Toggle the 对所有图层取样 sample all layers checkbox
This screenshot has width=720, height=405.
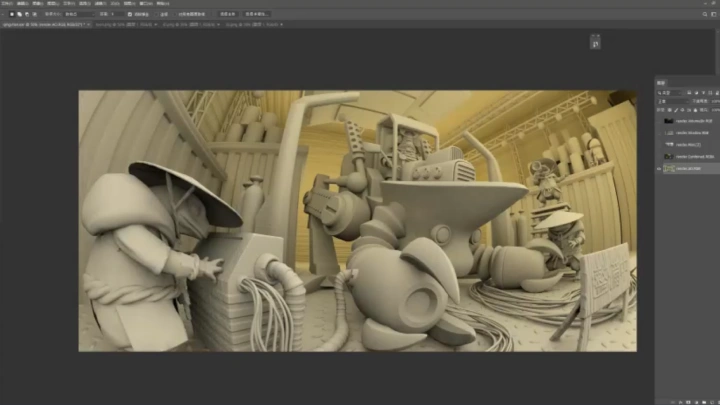(x=175, y=14)
